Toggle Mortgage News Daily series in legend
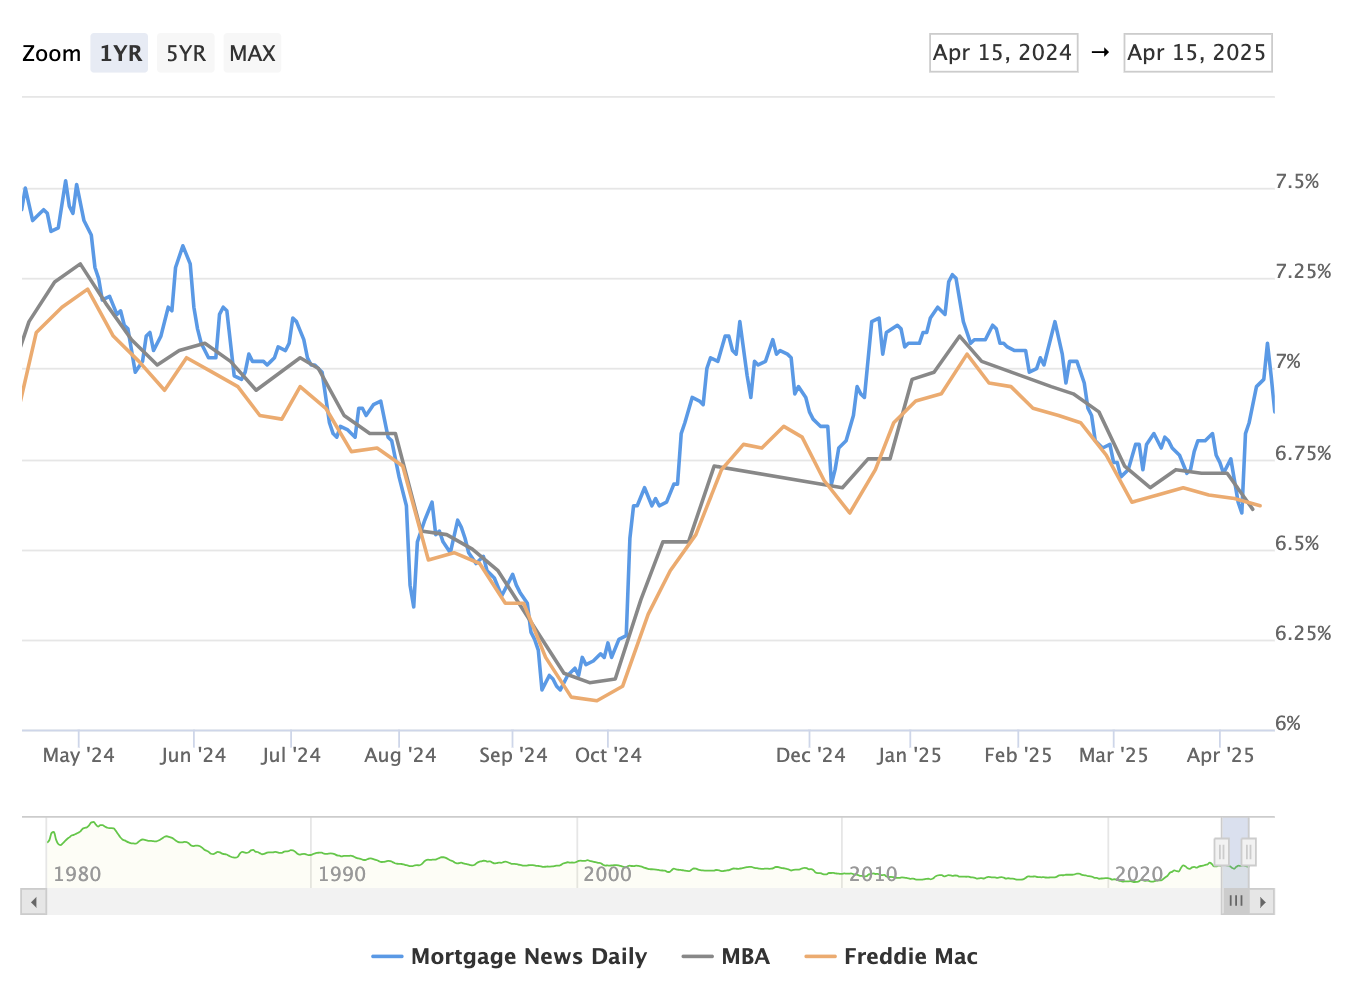 pos(509,957)
